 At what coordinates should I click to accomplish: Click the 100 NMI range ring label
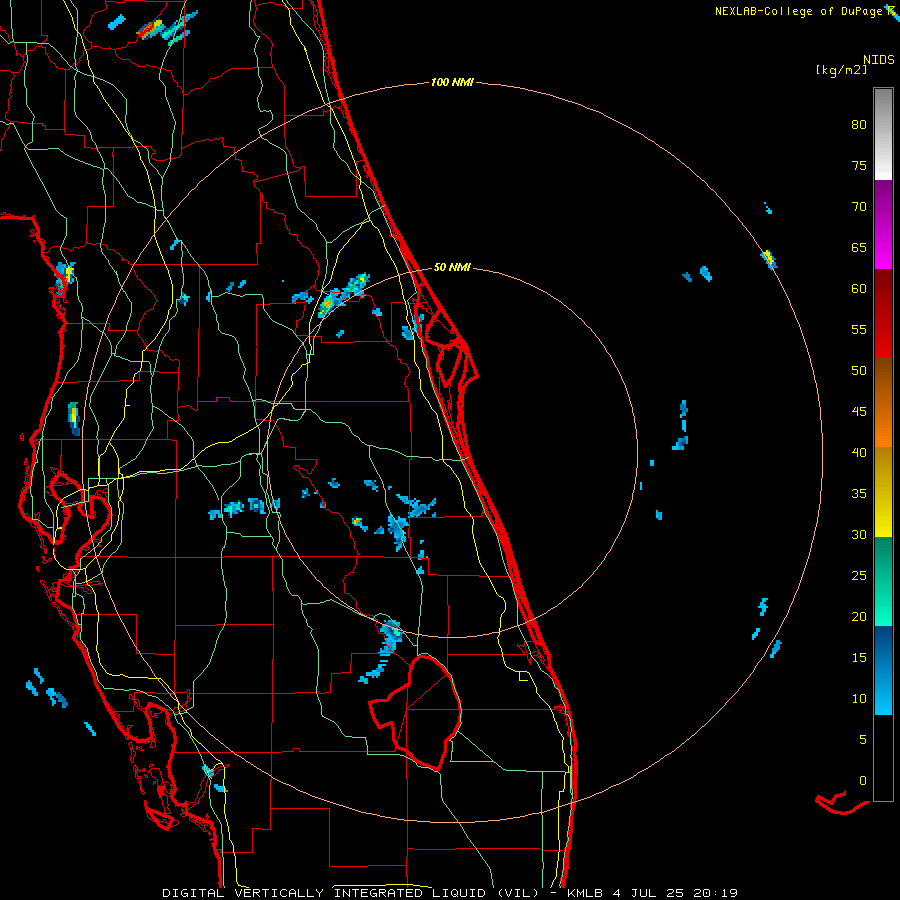pos(452,82)
